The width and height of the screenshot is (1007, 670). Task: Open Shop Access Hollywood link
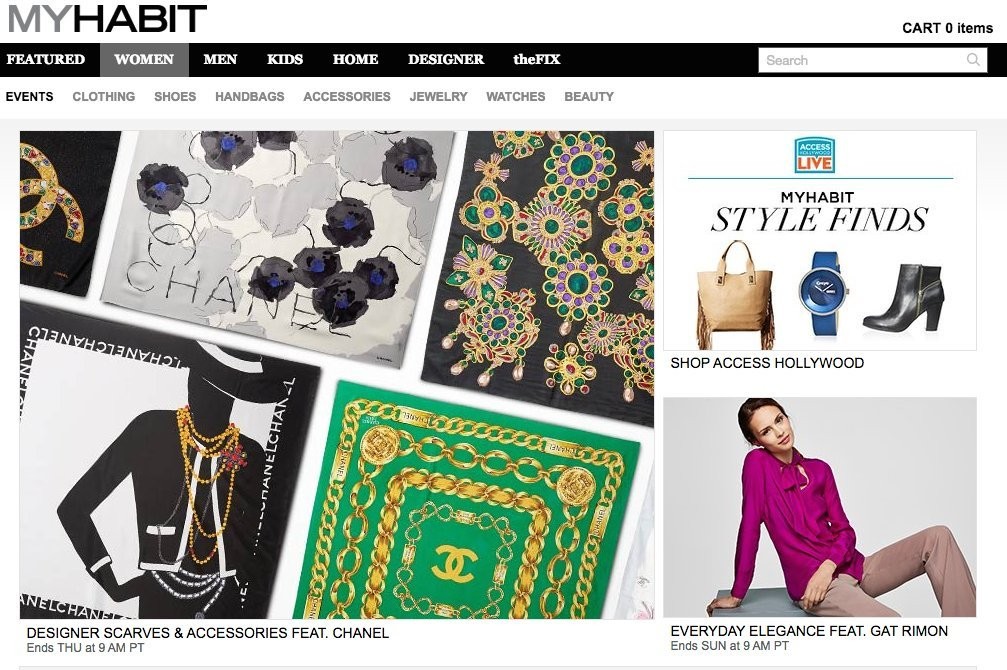click(x=767, y=363)
